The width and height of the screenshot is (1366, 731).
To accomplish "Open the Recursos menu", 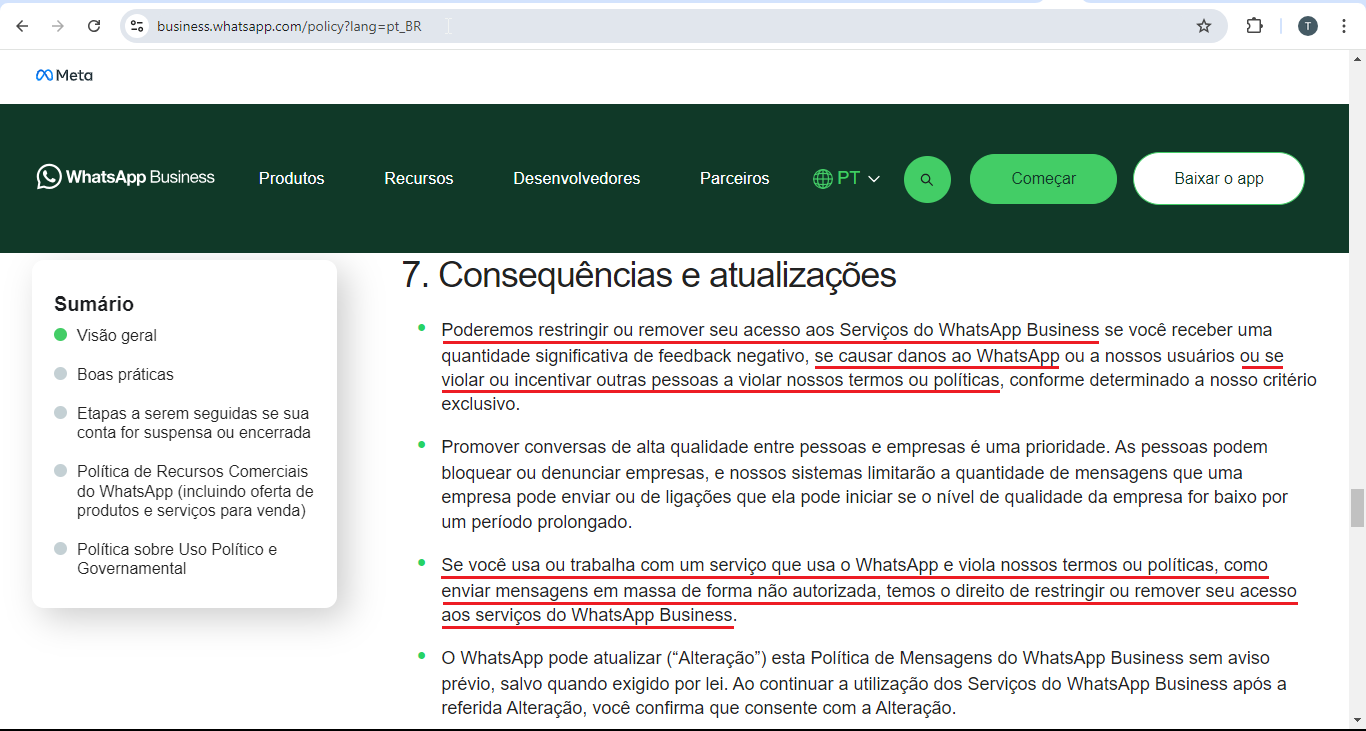I will 419,178.
